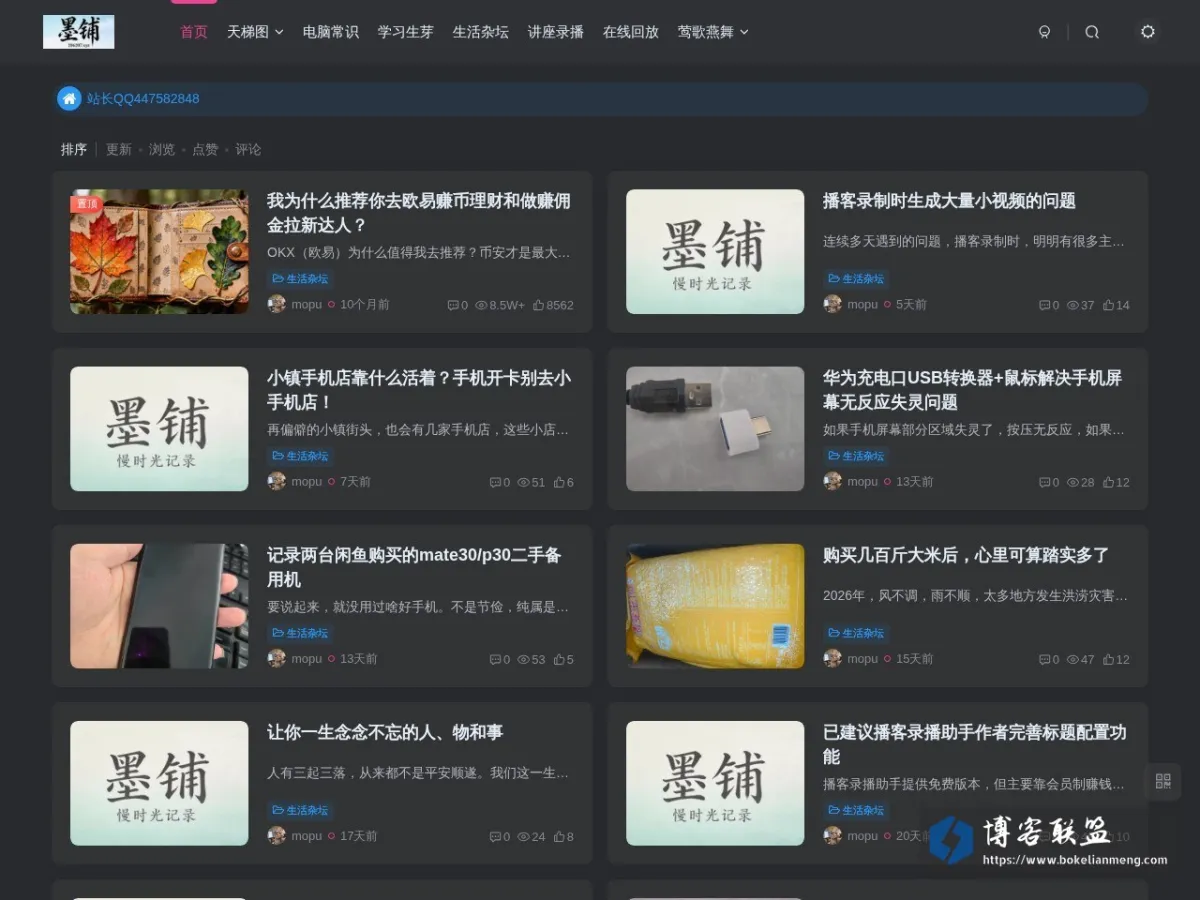Open the 生活杂坛 nav item in header
This screenshot has height=900, width=1200.
(x=481, y=32)
